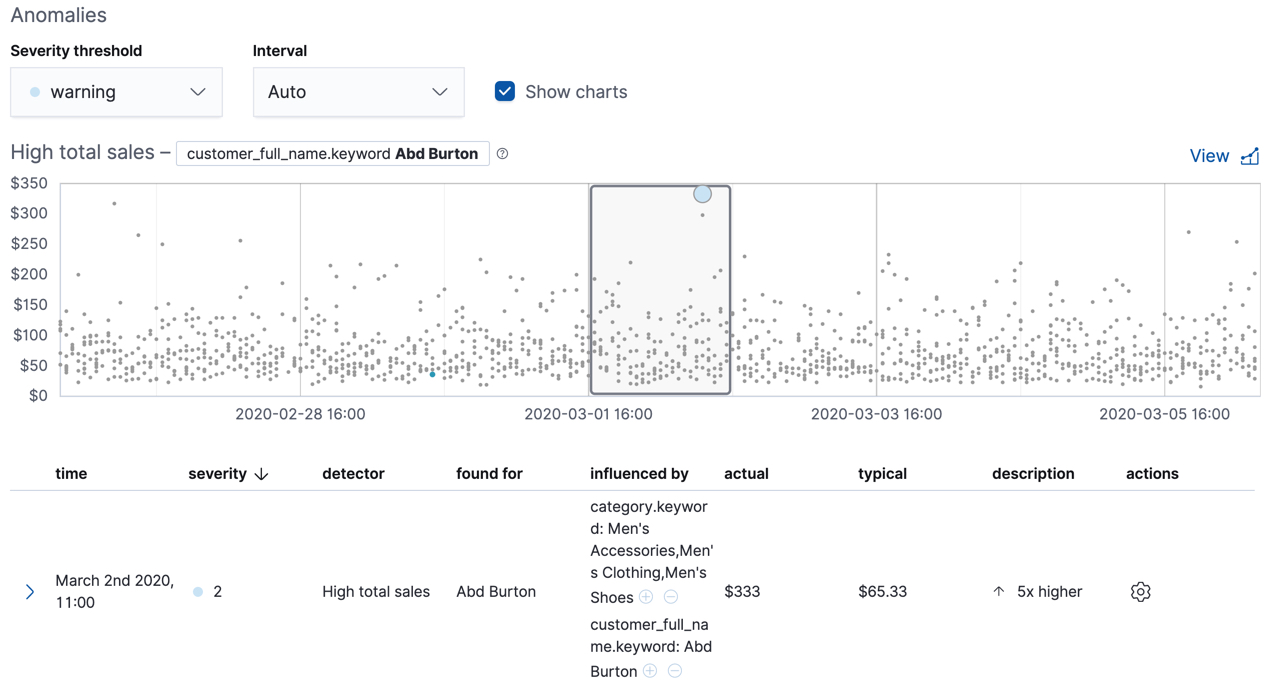The width and height of the screenshot is (1274, 691).
Task: Click the up arrow before 5x higher
Action: click(998, 591)
